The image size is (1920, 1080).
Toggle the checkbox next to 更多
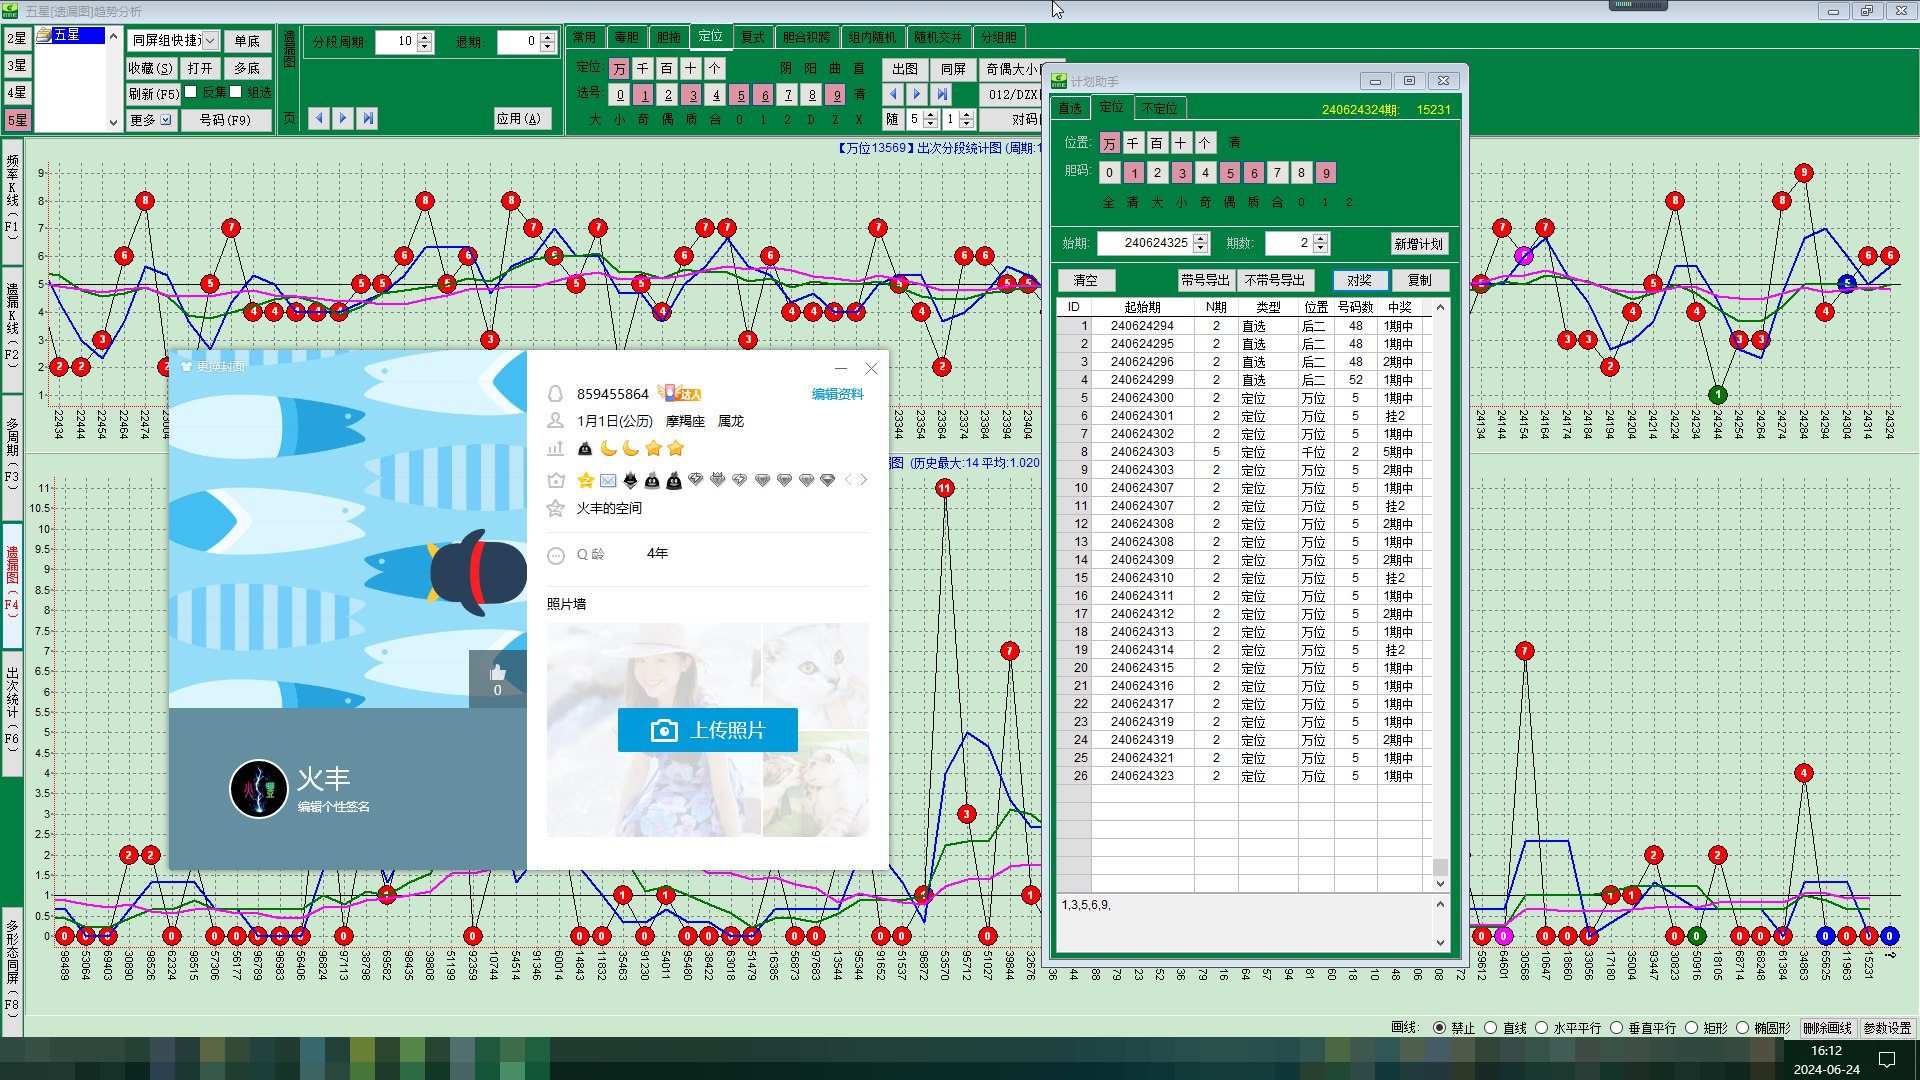pyautogui.click(x=166, y=120)
